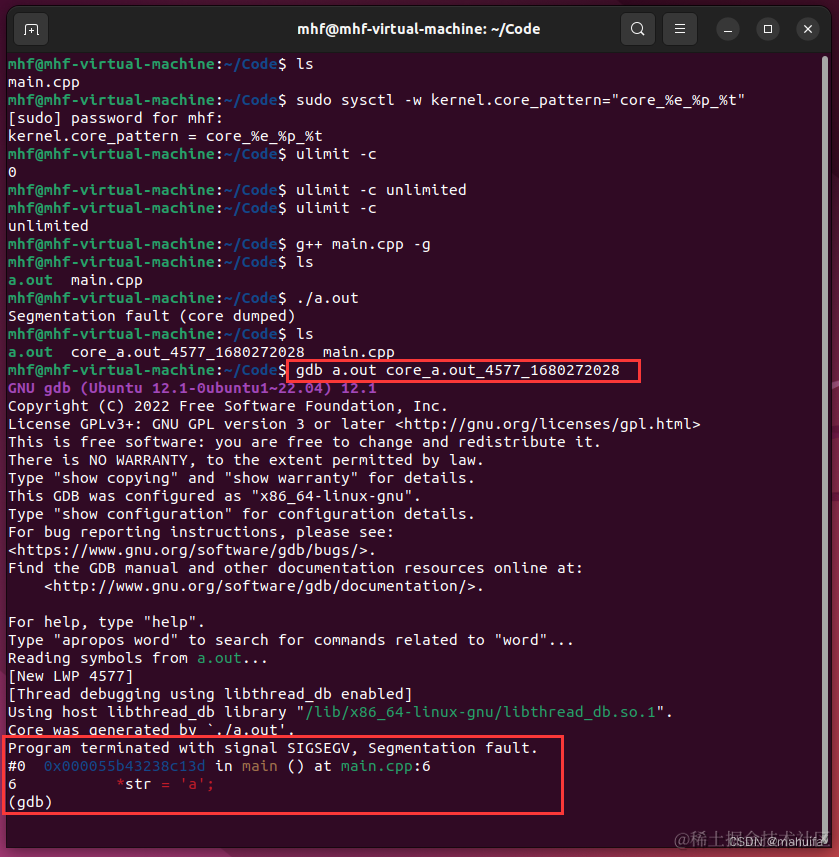Click the 'gdb a.out core_a.out_4577_1680272028' command
Screen dimensions: 839x857
[457, 371]
